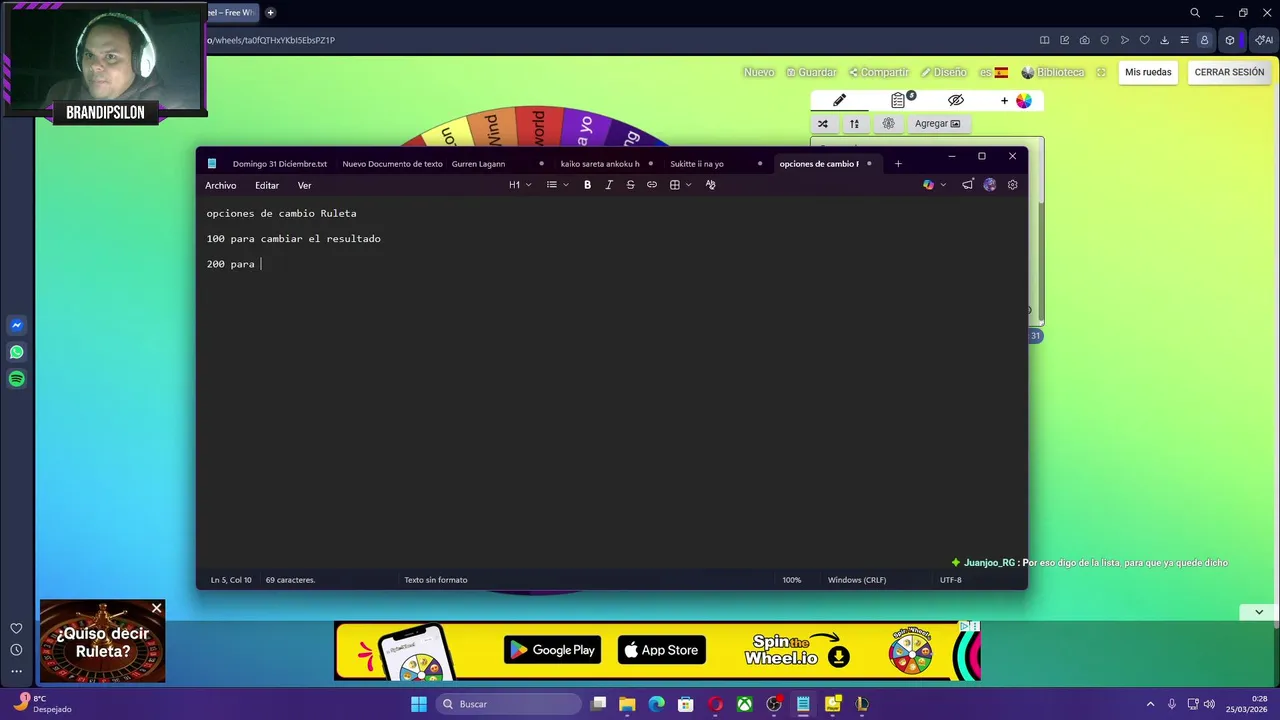Open the Ver menu

pyautogui.click(x=304, y=185)
